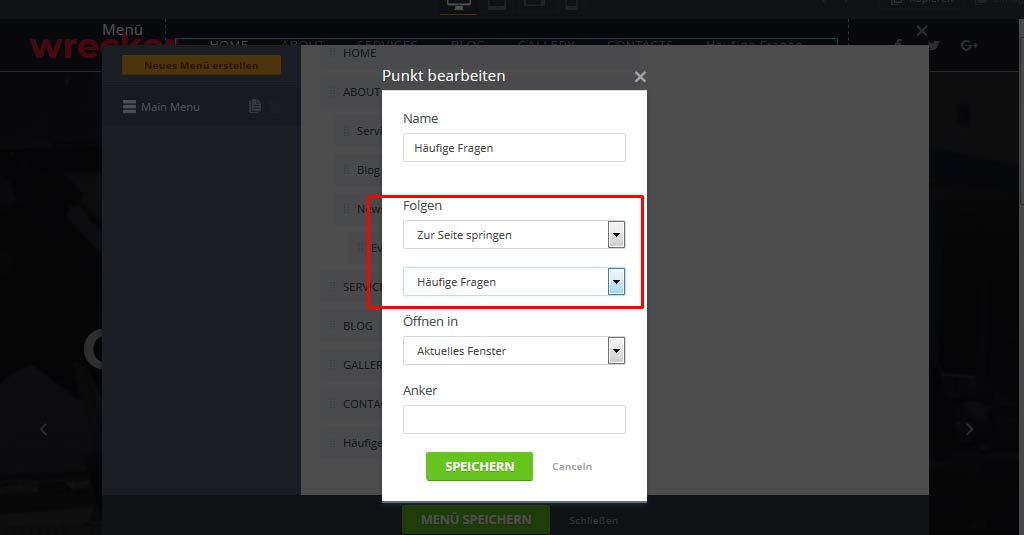This screenshot has width=1024, height=535.
Task: Click the Name input field
Action: click(514, 148)
